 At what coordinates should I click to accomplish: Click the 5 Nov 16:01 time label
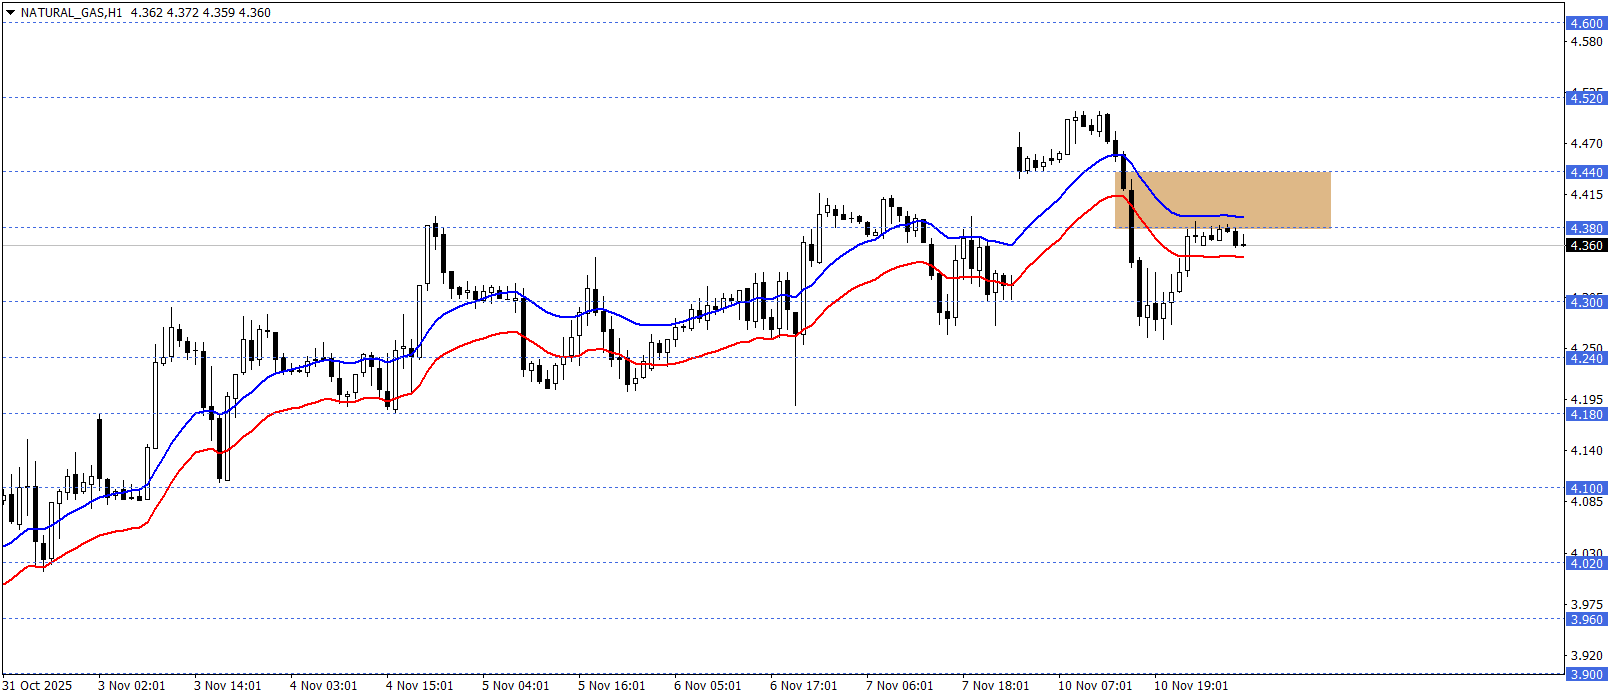click(x=611, y=685)
